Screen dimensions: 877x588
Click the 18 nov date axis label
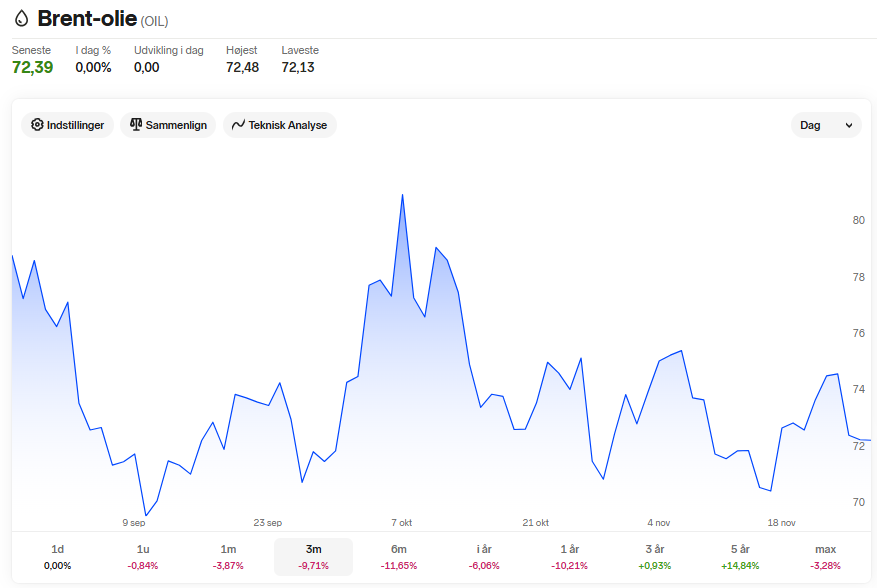tap(781, 523)
